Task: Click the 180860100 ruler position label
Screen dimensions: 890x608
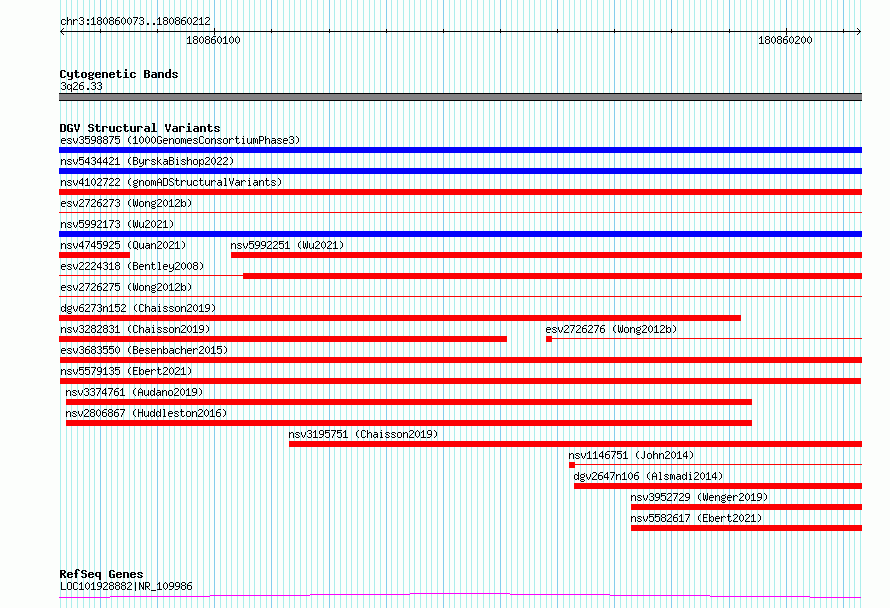Action: 213,40
